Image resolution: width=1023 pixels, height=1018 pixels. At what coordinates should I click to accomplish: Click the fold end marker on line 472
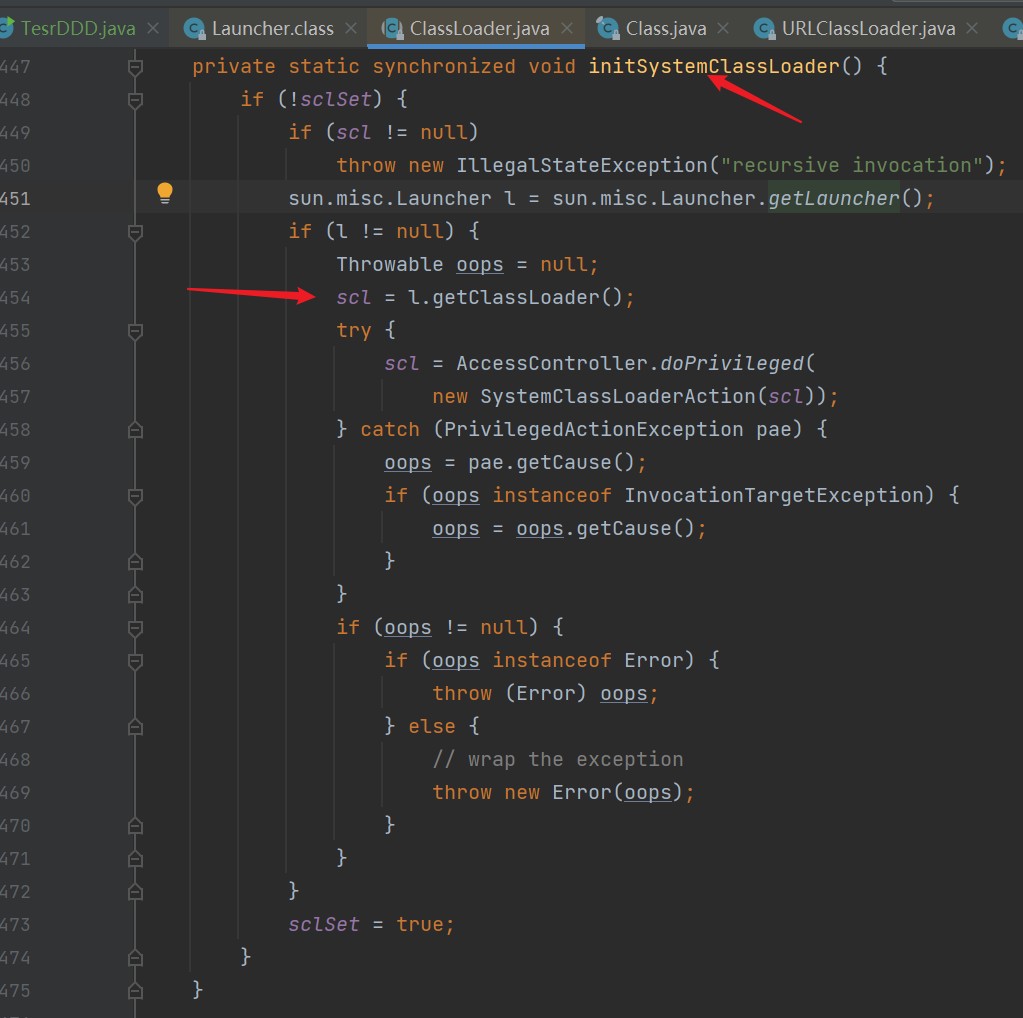click(x=135, y=892)
